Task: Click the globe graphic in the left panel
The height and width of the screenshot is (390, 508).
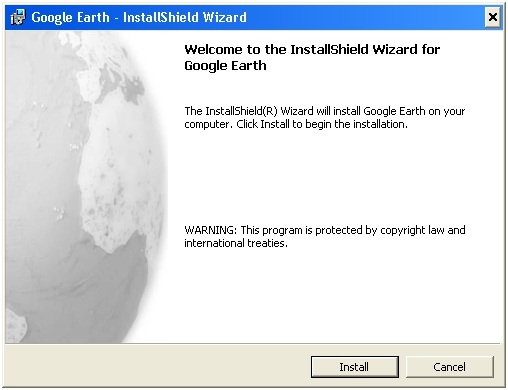Action: tap(86, 187)
